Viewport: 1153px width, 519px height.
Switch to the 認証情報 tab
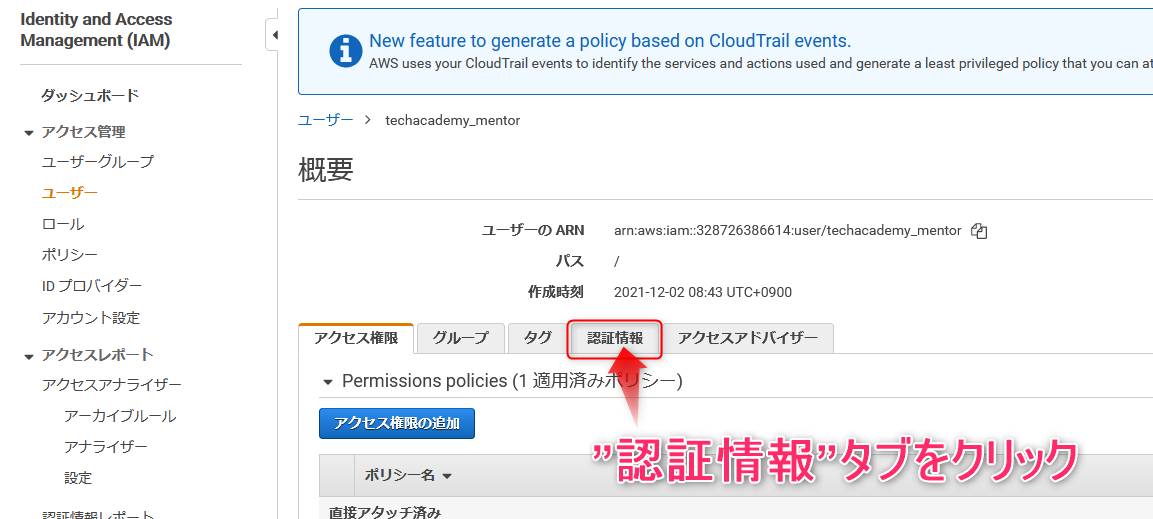[x=615, y=338]
